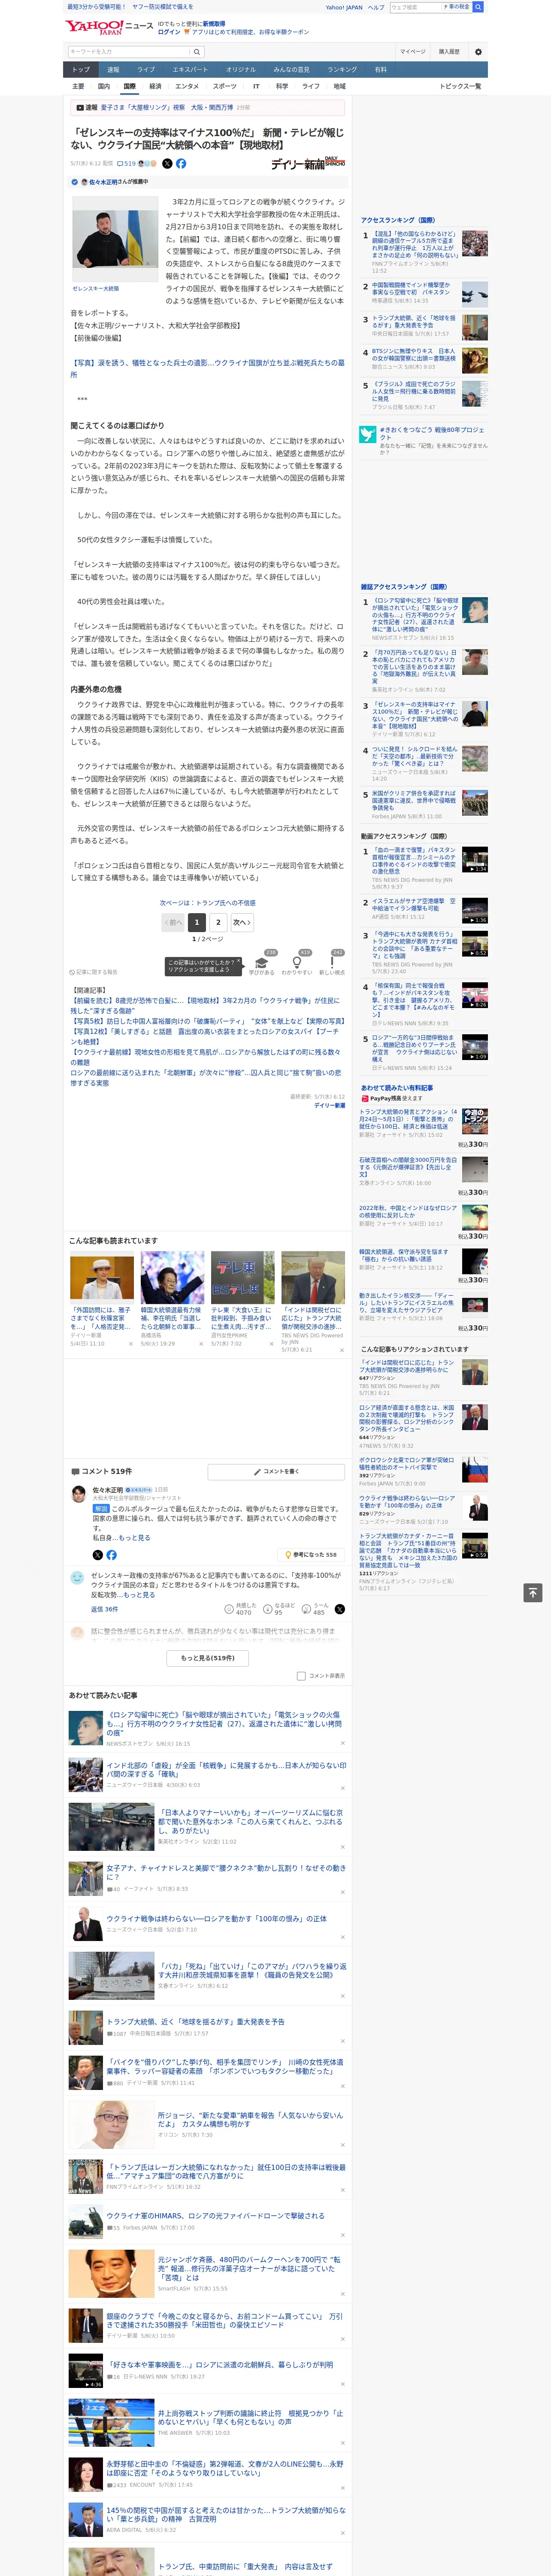The image size is (551, 2576).
Task: Open the ヘルプ link at top
Action: click(x=375, y=7)
